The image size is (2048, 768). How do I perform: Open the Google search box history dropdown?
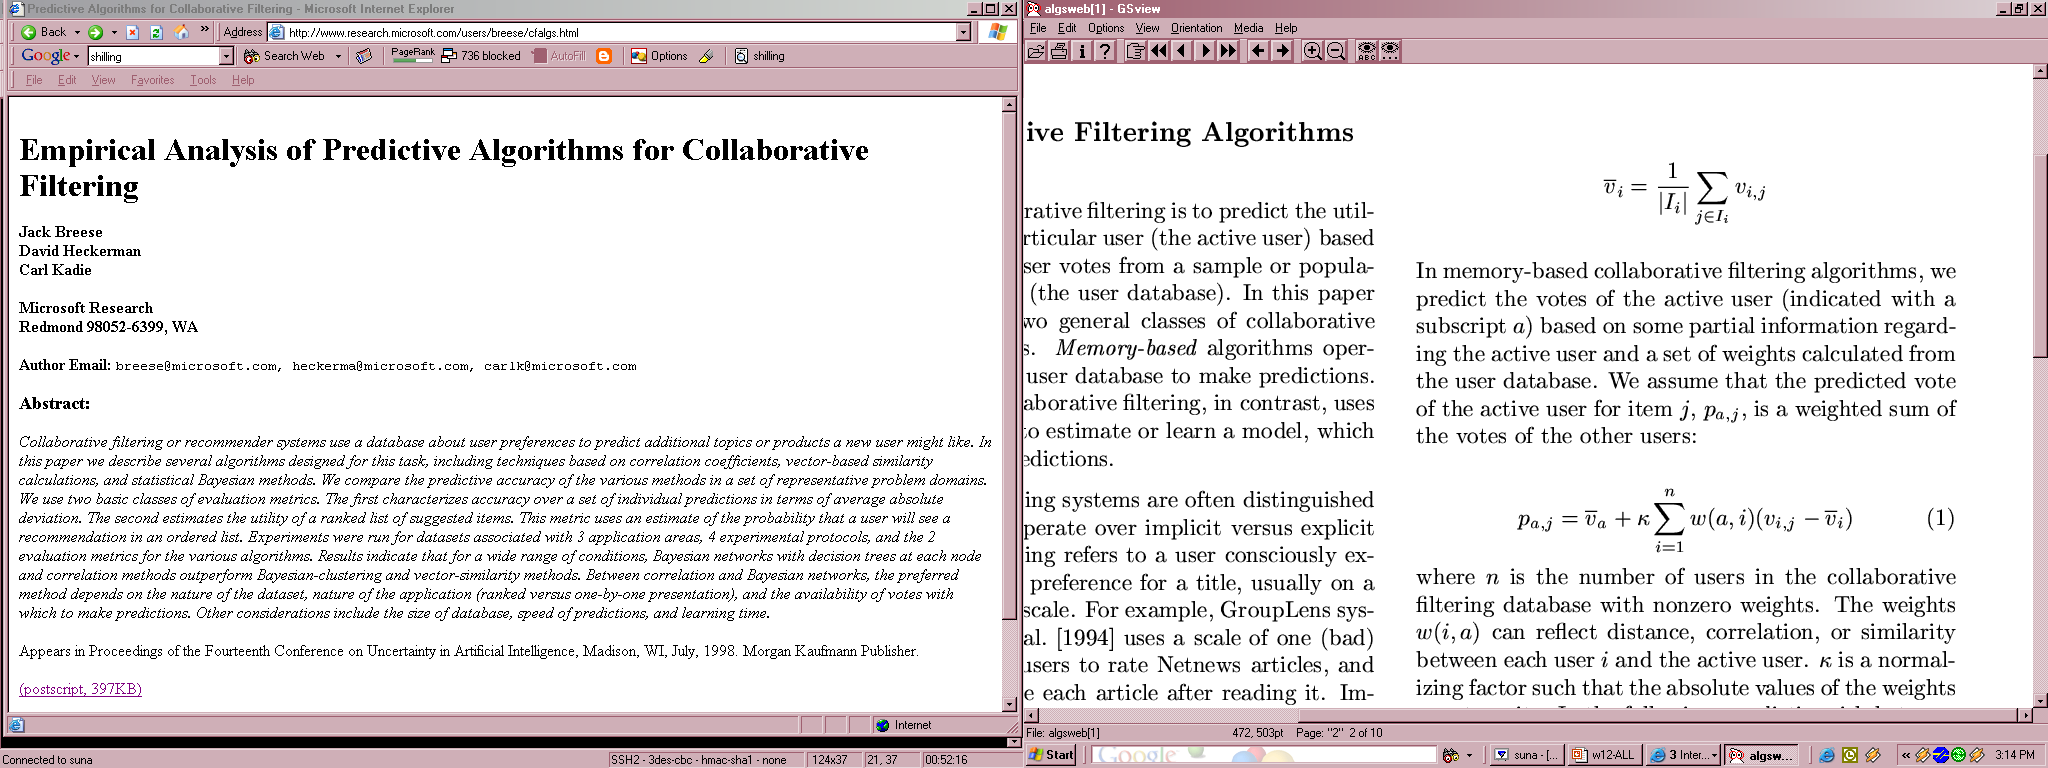pos(226,56)
